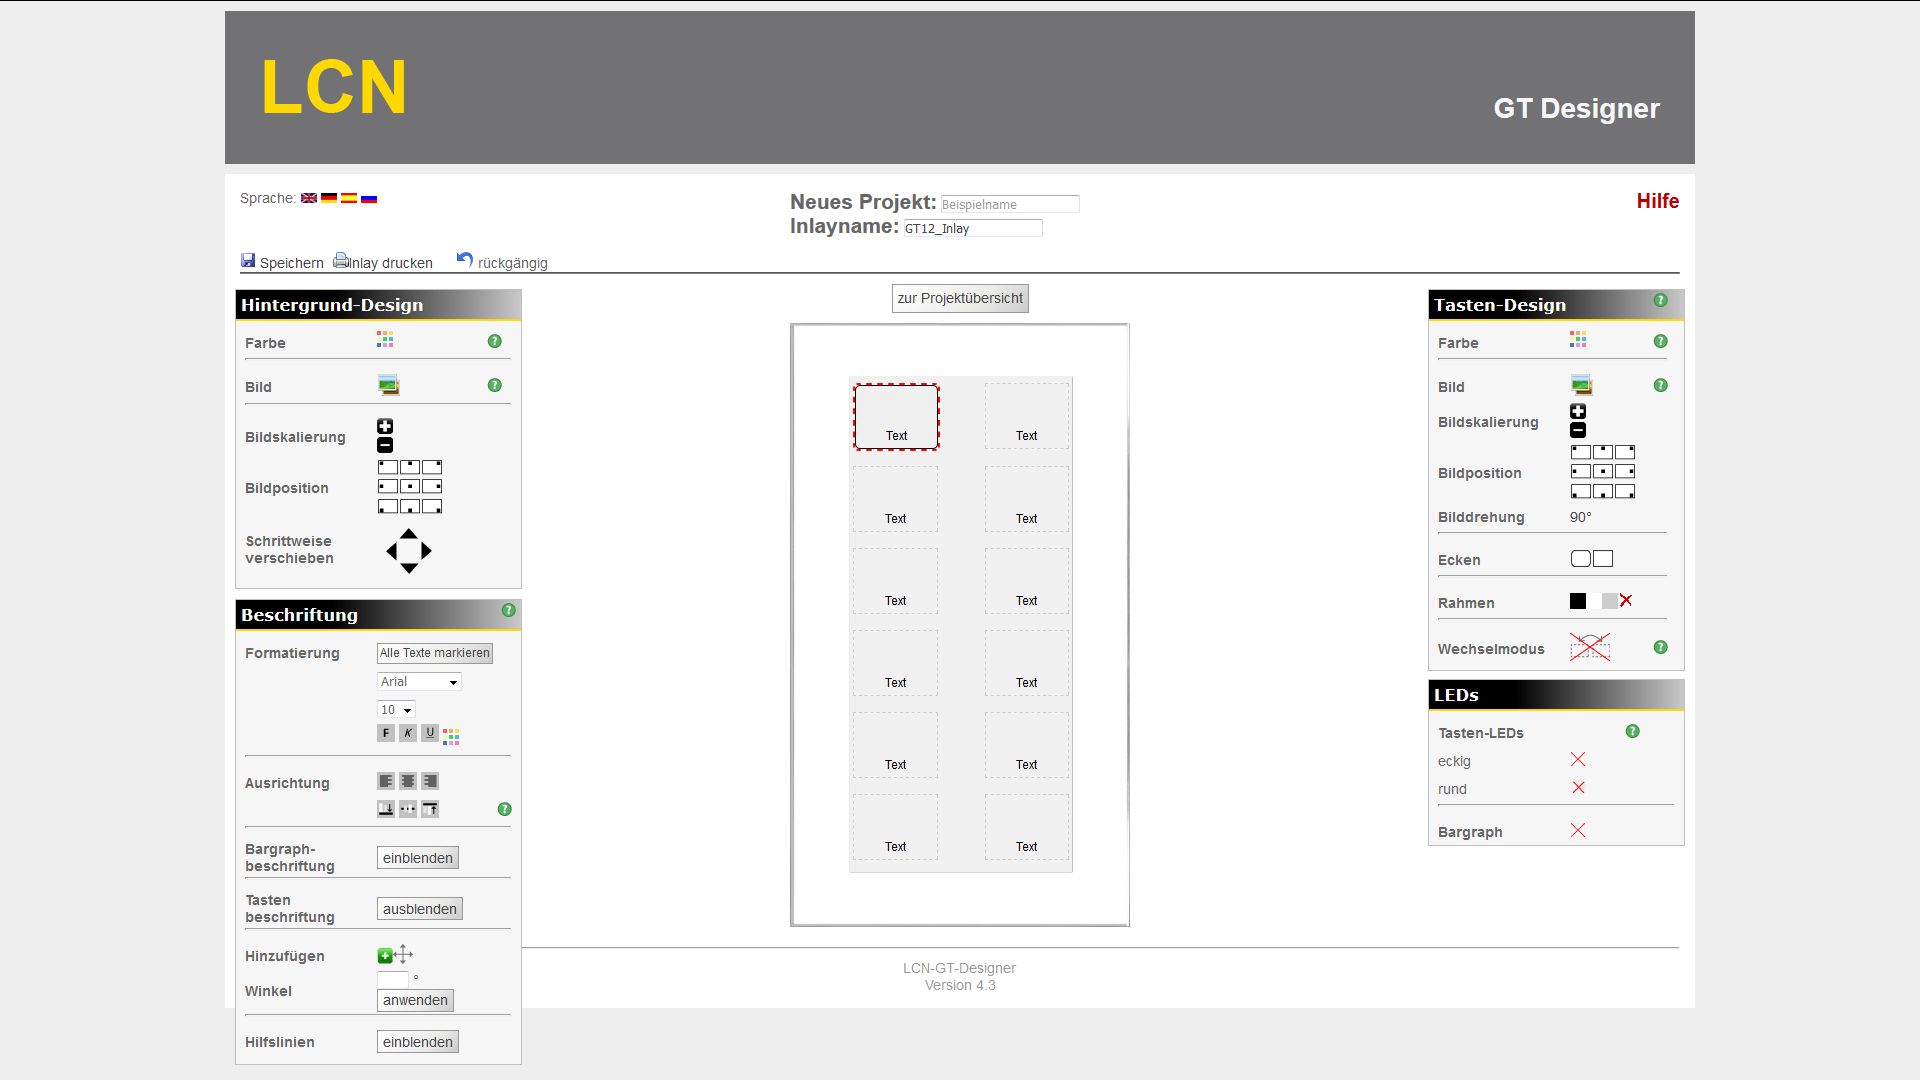The image size is (1920, 1080).
Task: Increase background image scaling with plus
Action: coord(385,426)
